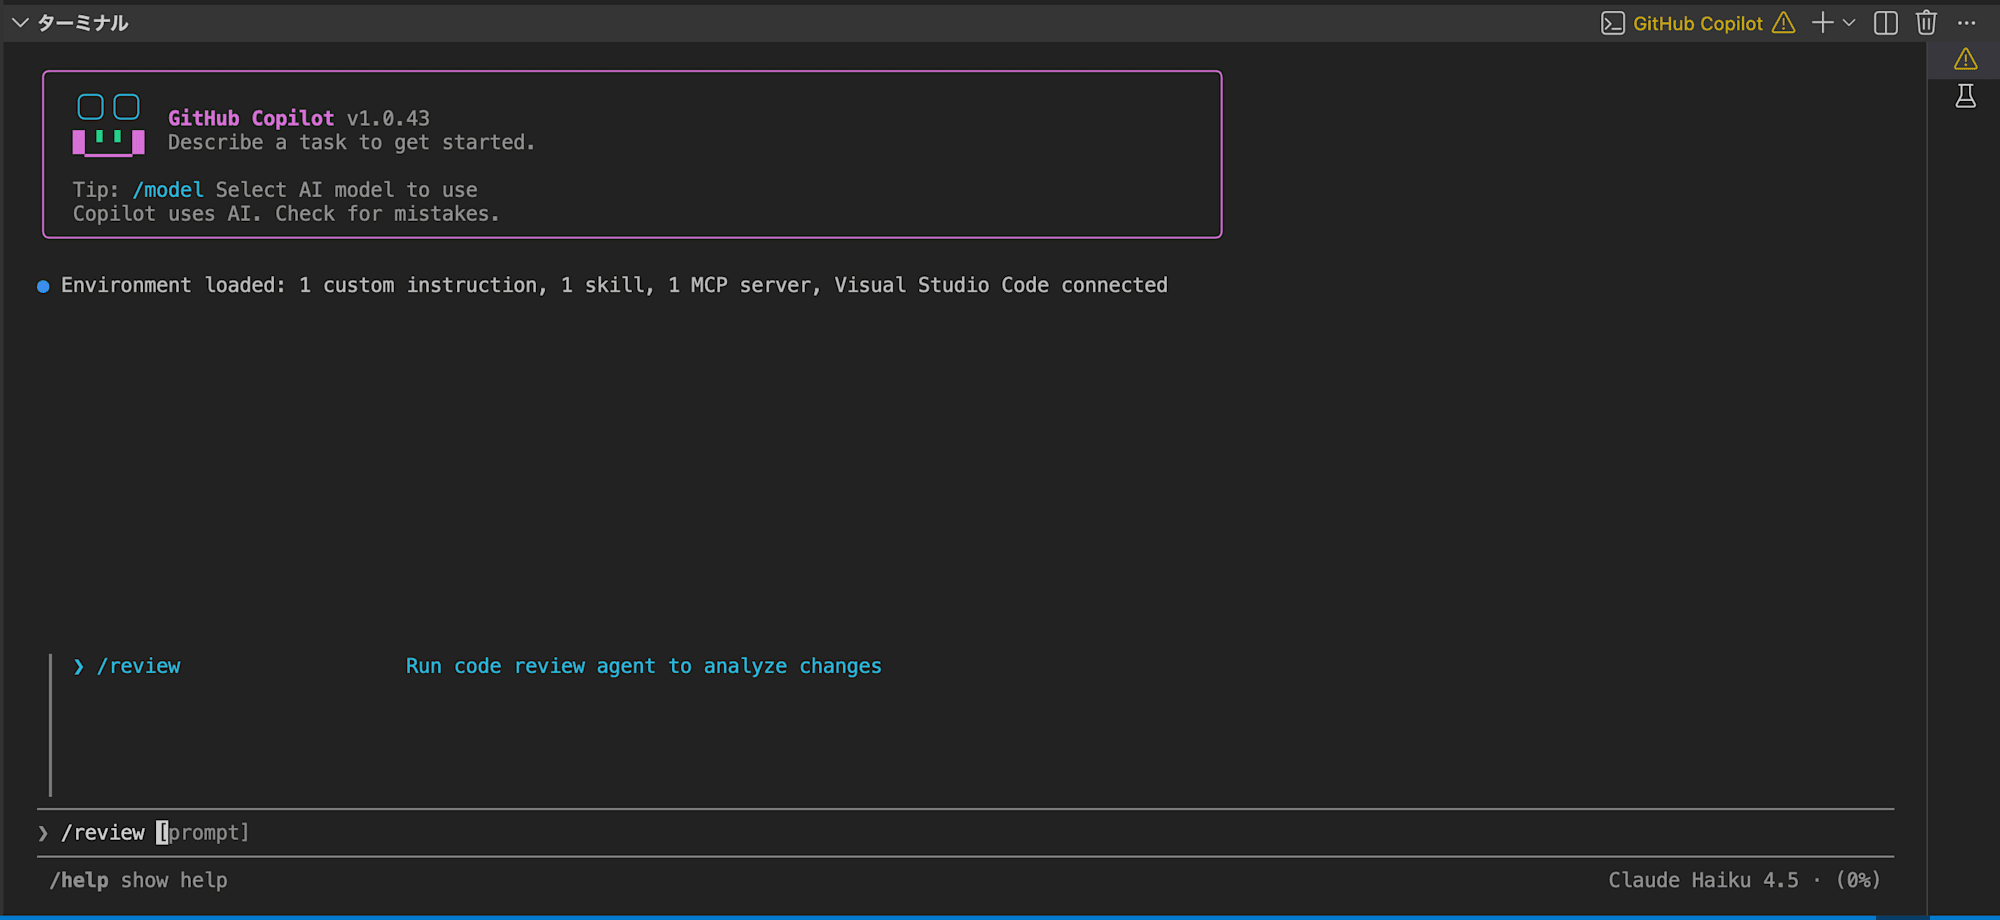Click the ターミナル panel title
The width and height of the screenshot is (2000, 920).
coord(83,23)
